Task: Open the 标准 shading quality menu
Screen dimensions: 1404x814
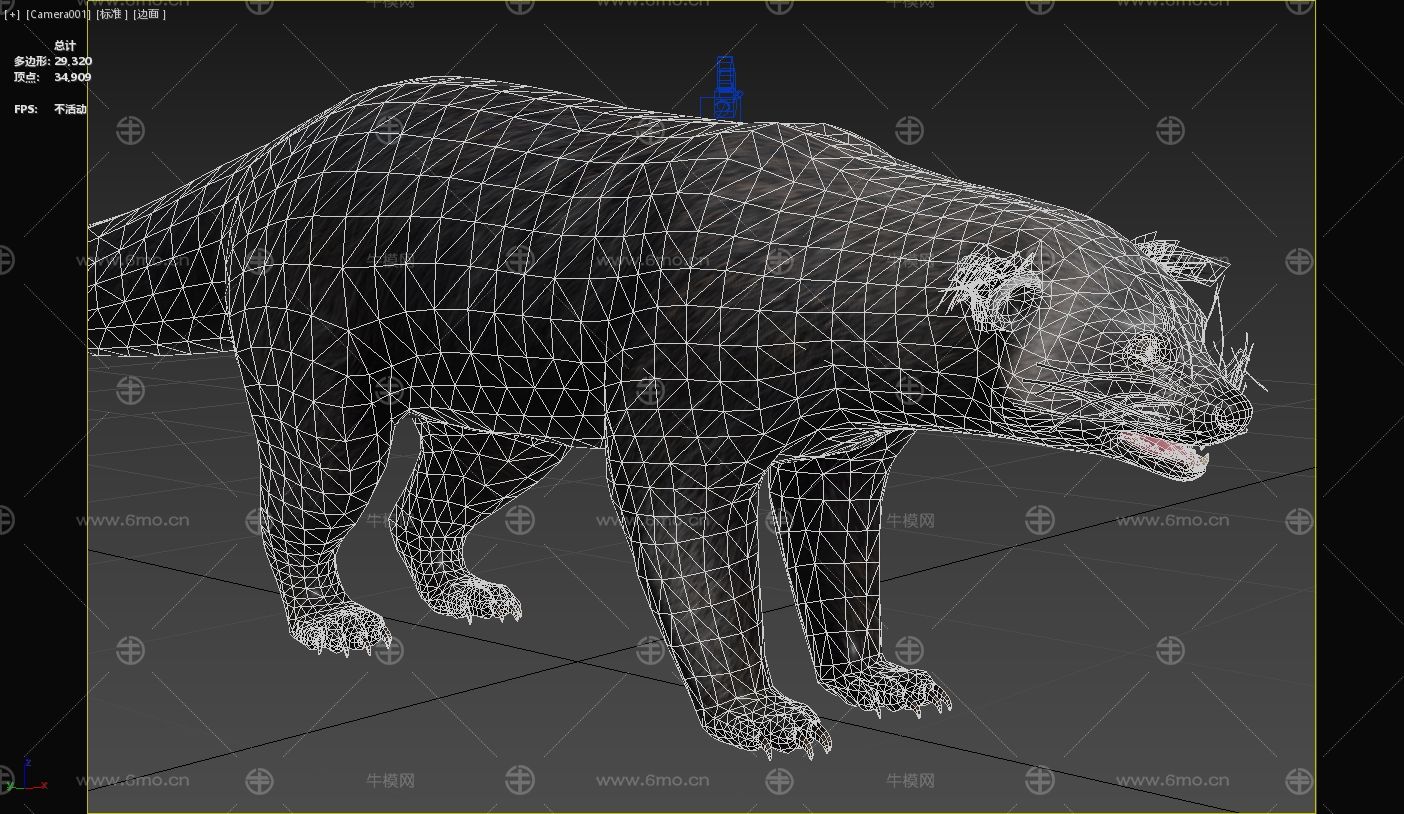Action: (111, 14)
